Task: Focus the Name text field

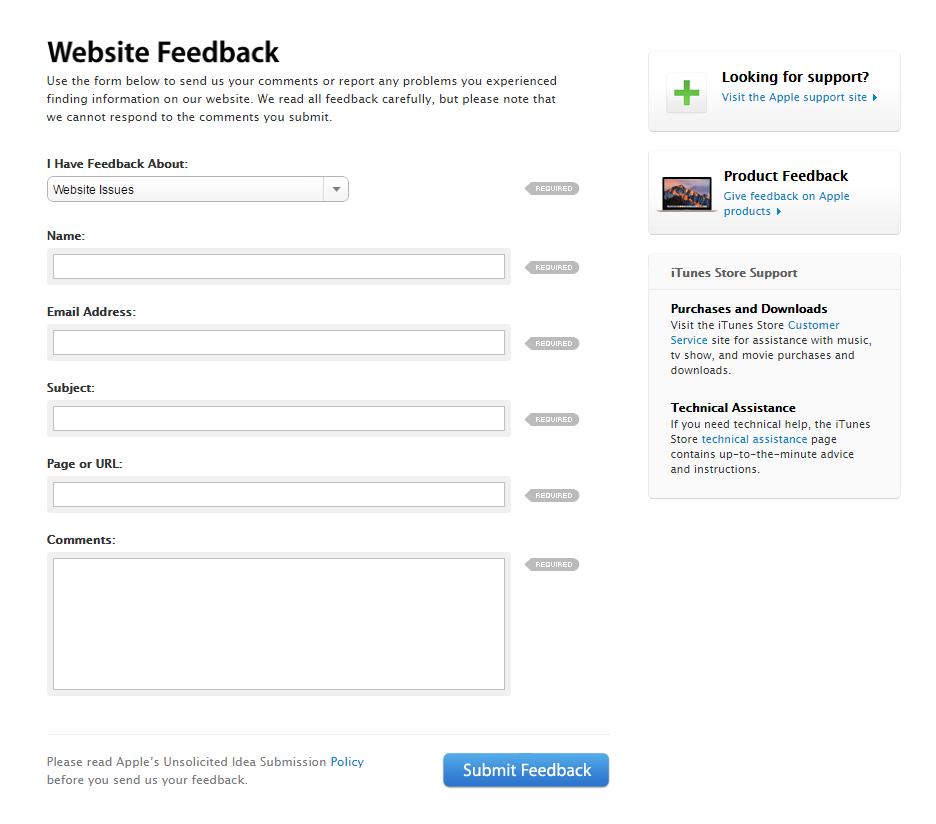Action: point(278,267)
